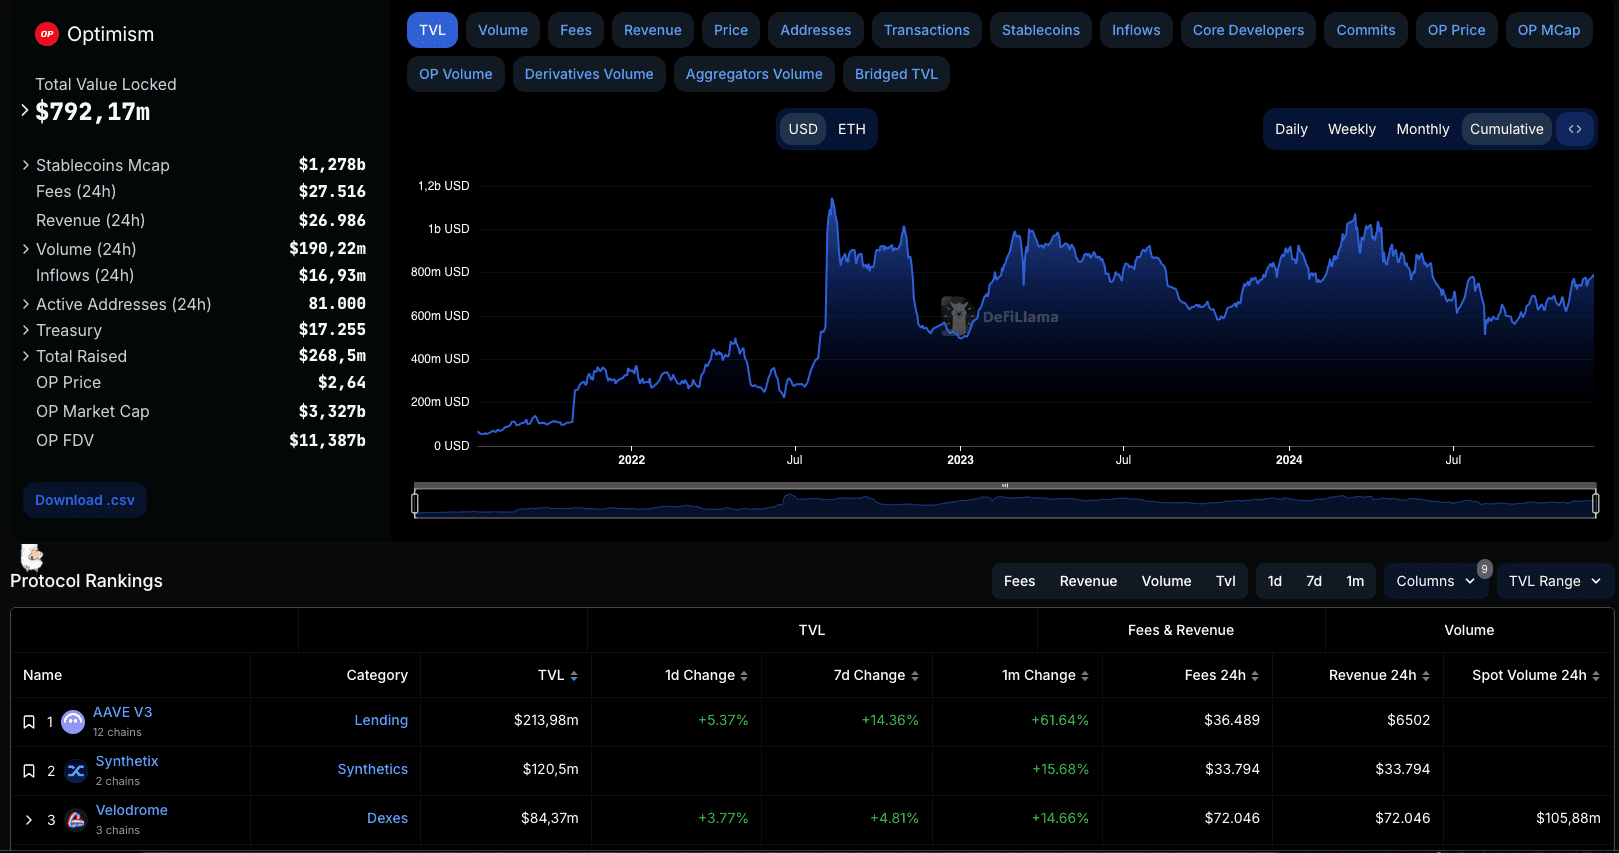This screenshot has height=853, width=1619.
Task: Click the llama icon above Protocol Rankings
Action: click(x=32, y=556)
